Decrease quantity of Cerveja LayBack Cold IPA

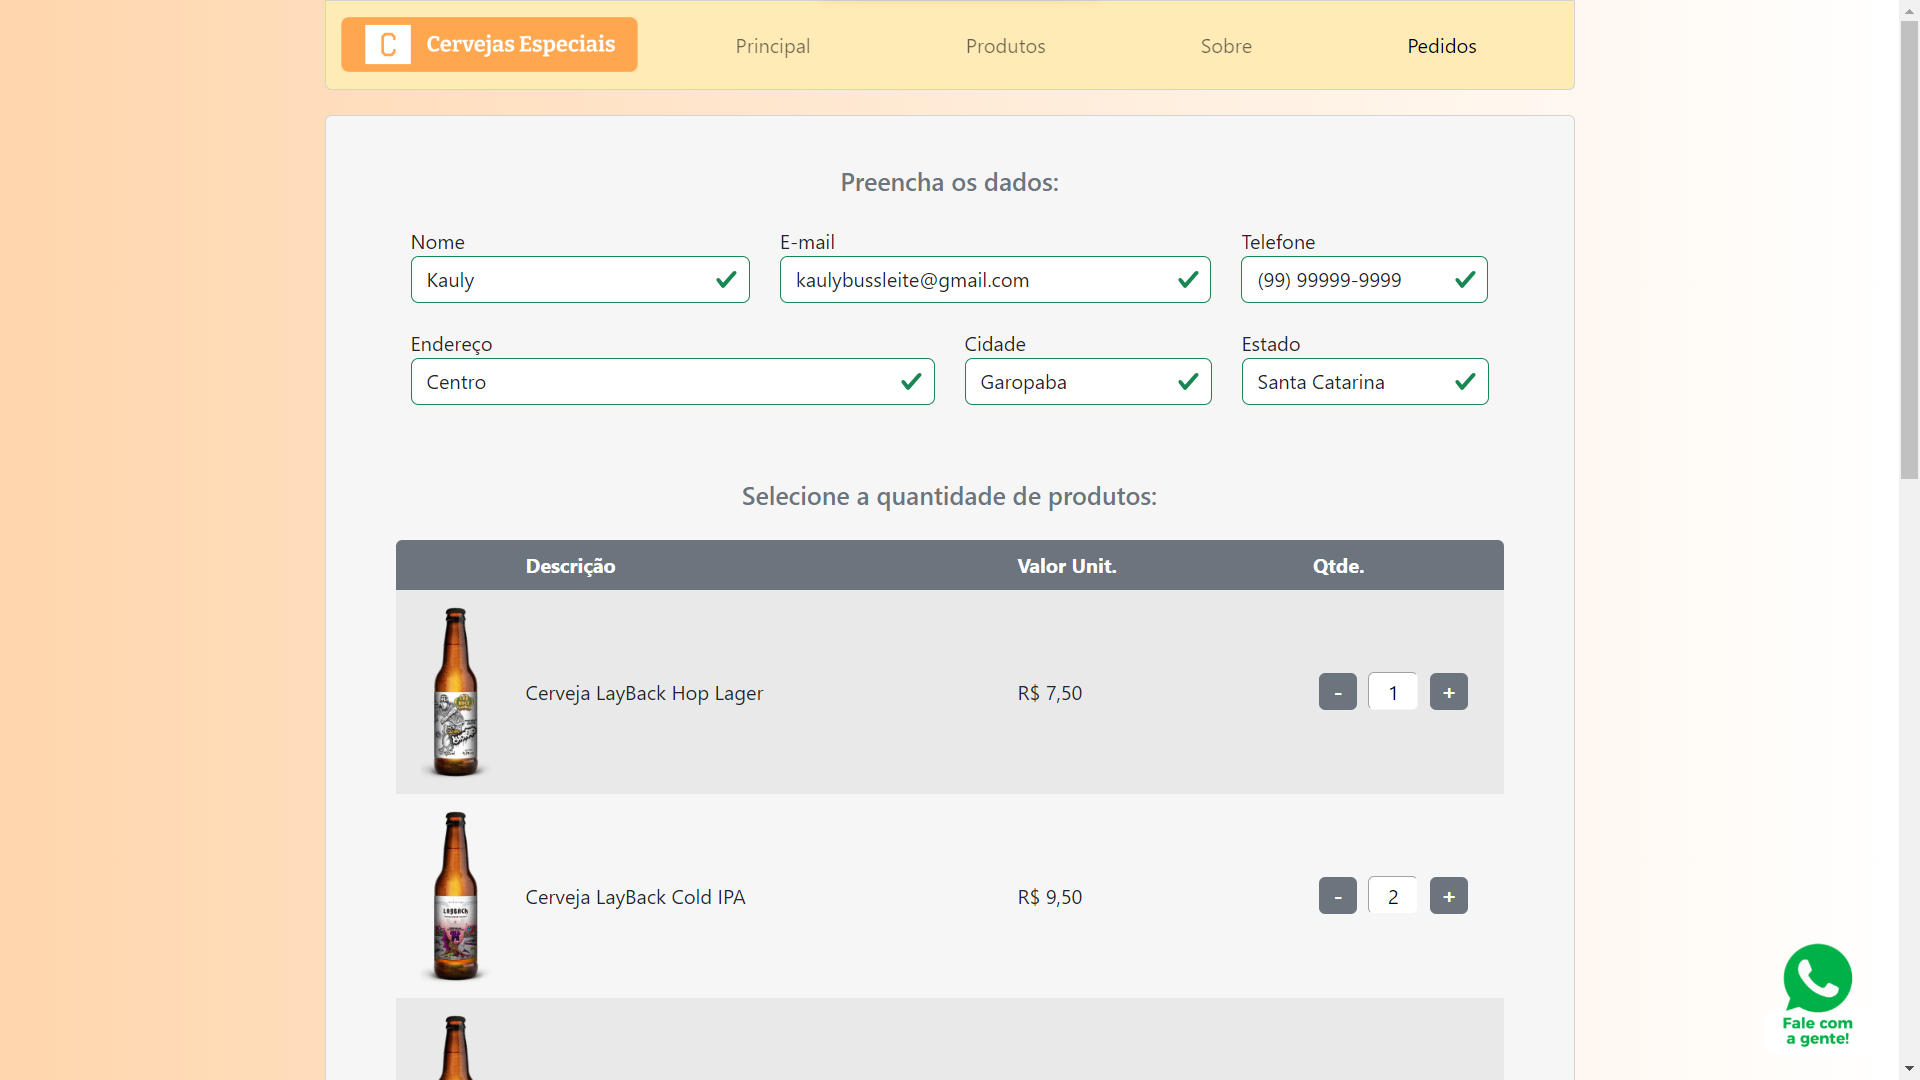pyautogui.click(x=1338, y=895)
